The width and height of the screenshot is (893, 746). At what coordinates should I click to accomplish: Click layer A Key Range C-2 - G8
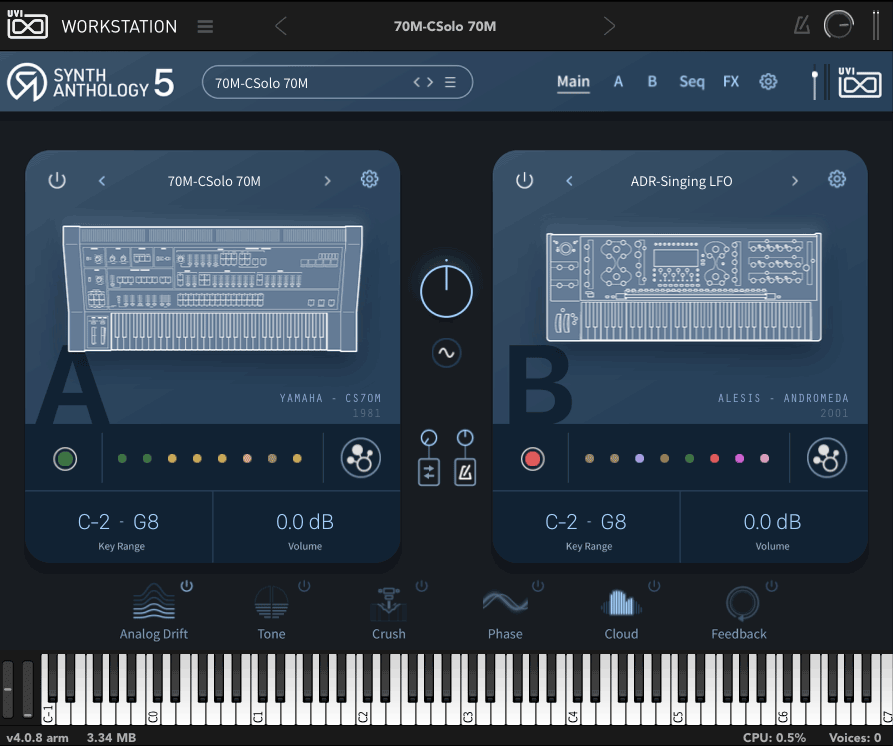point(118,522)
